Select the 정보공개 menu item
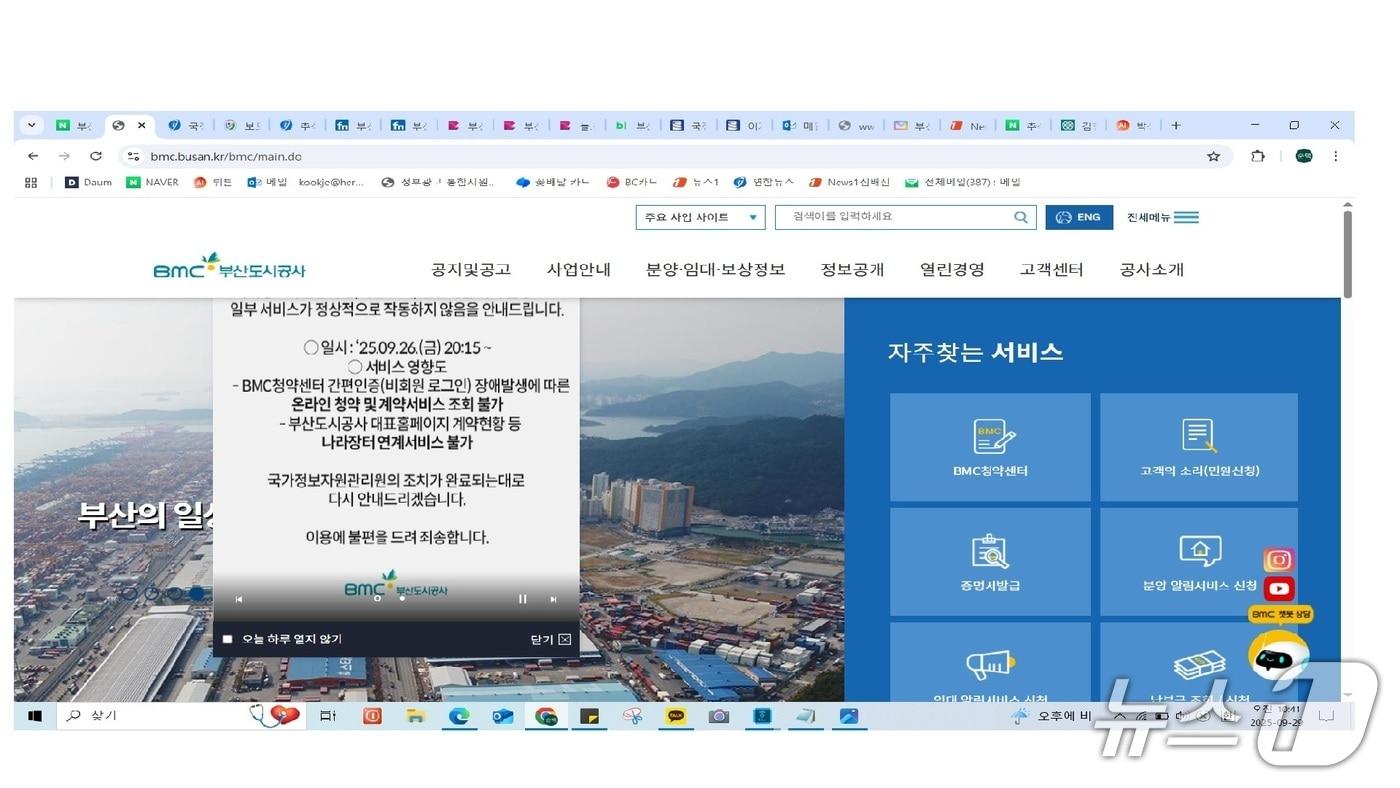Viewport: 1400px width, 788px height. pyautogui.click(x=852, y=269)
